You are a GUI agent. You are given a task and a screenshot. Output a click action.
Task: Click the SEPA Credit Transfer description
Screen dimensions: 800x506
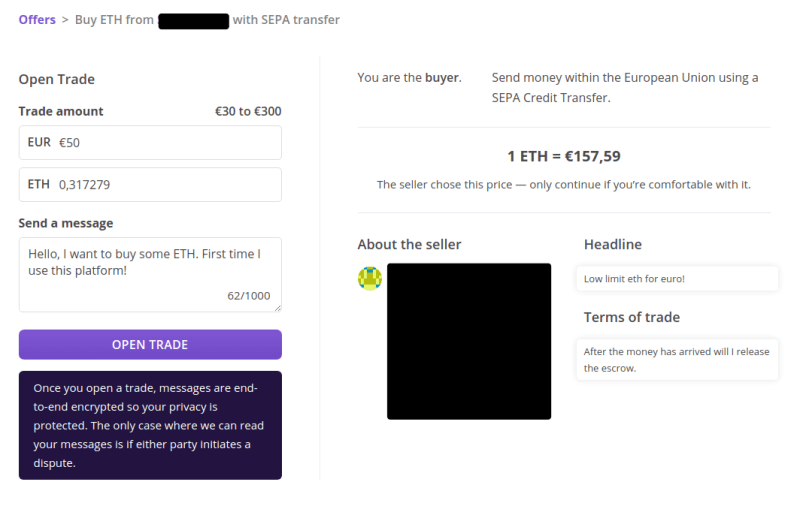[625, 88]
